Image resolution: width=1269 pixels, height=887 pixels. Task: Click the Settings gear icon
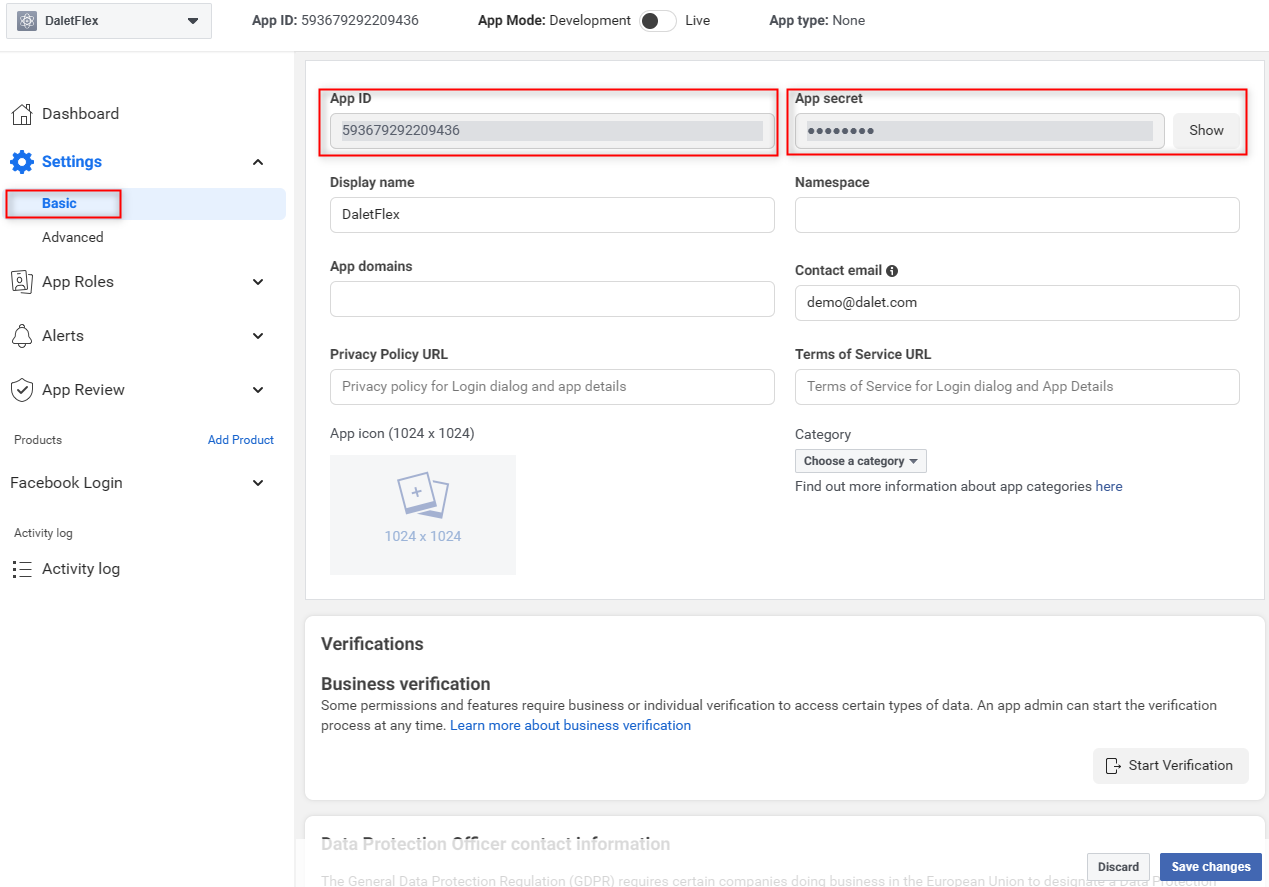(21, 162)
